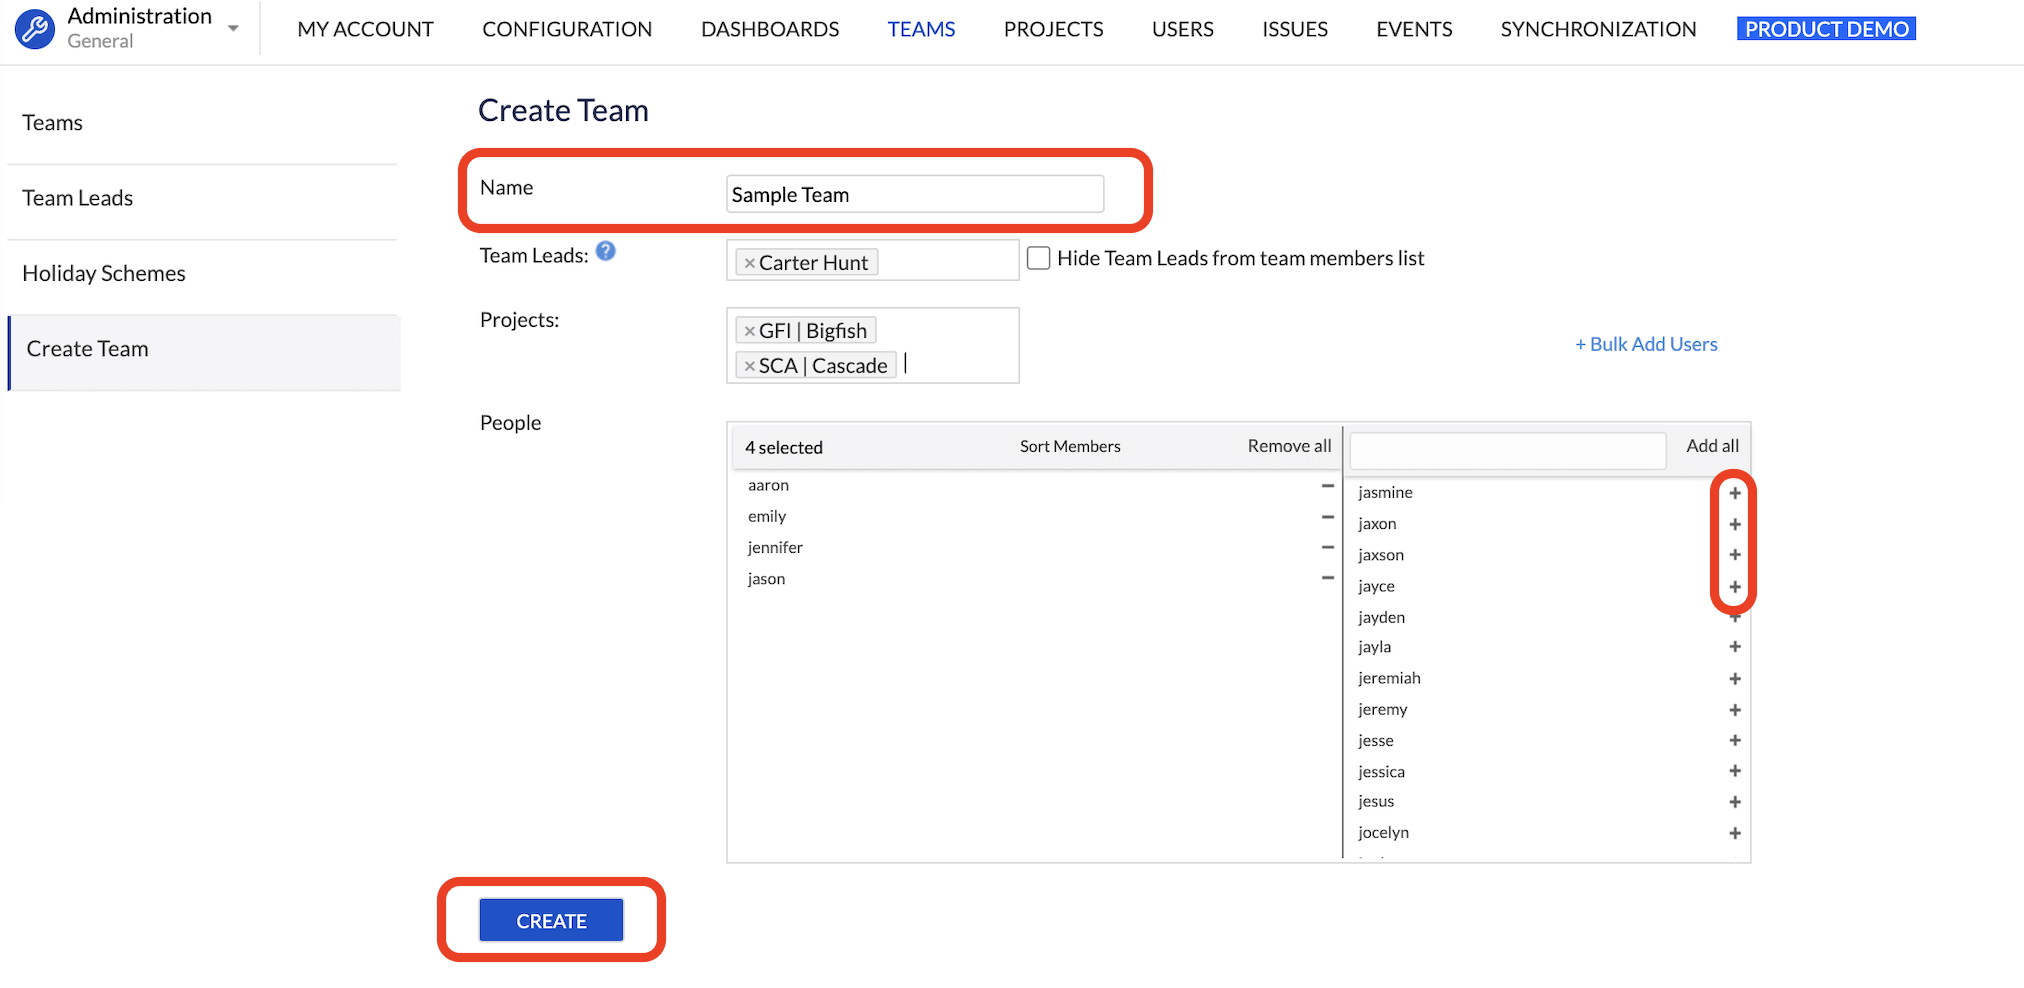Image resolution: width=2024 pixels, height=988 pixels.
Task: Add jeremiah using the plus icon
Action: point(1734,678)
